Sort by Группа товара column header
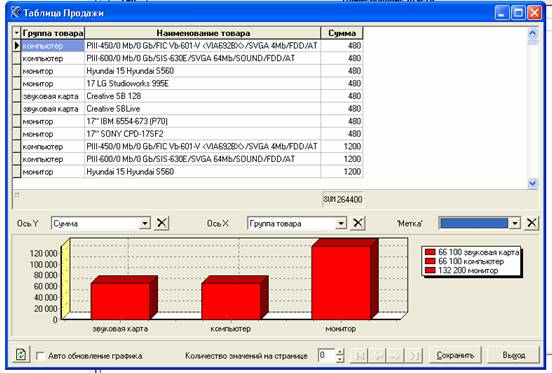The image size is (552, 373). point(53,33)
